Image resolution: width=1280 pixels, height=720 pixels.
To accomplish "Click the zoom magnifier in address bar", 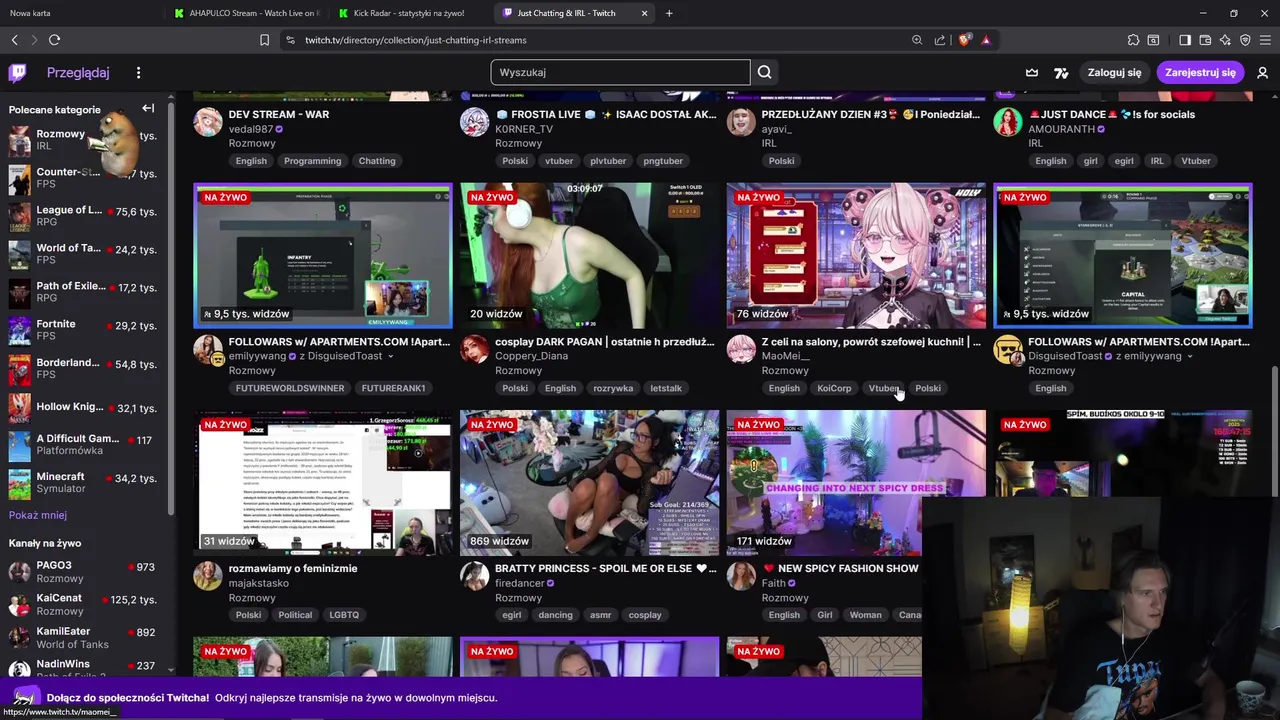I will [917, 40].
